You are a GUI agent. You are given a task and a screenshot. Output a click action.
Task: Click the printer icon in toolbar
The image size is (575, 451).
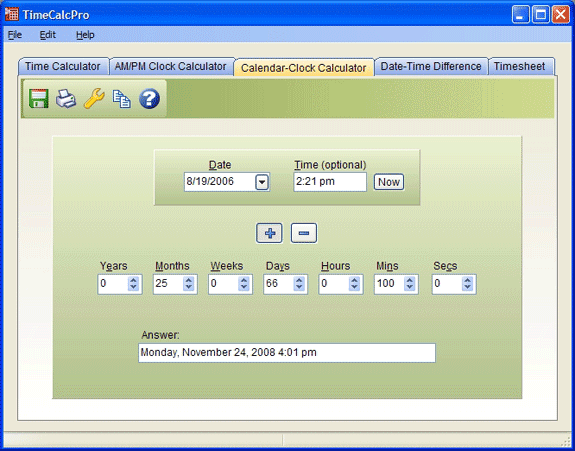66,99
